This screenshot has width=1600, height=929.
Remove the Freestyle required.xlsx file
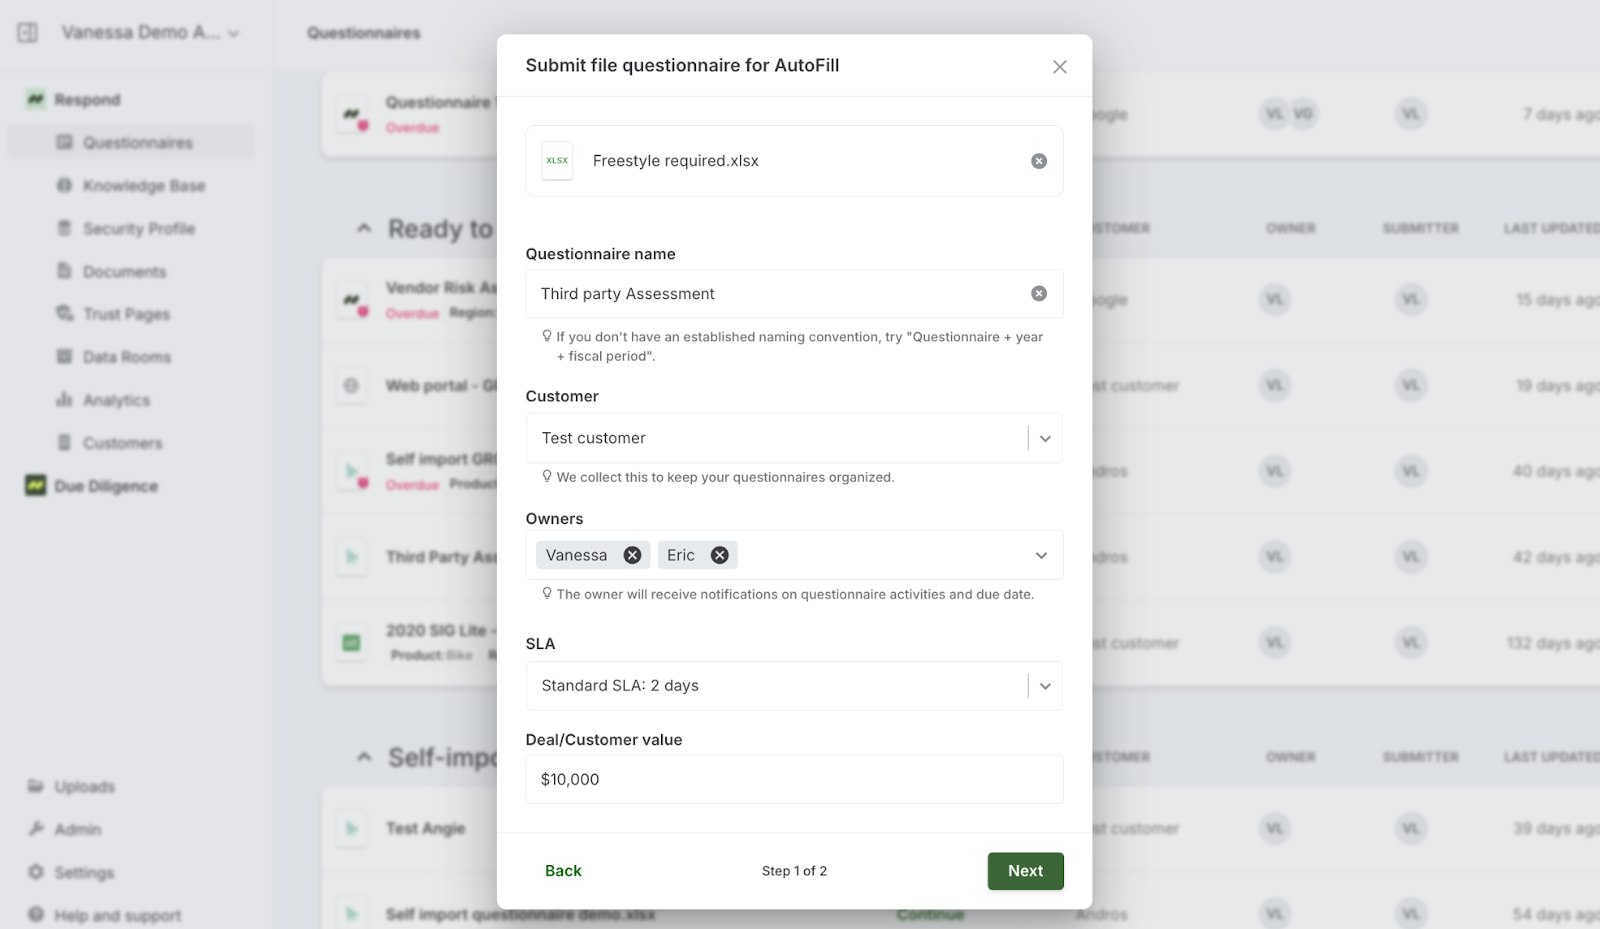1039,161
